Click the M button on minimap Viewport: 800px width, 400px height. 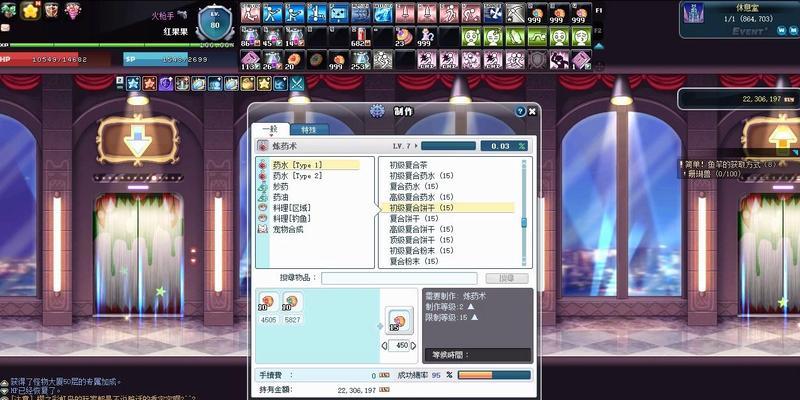pos(793,31)
